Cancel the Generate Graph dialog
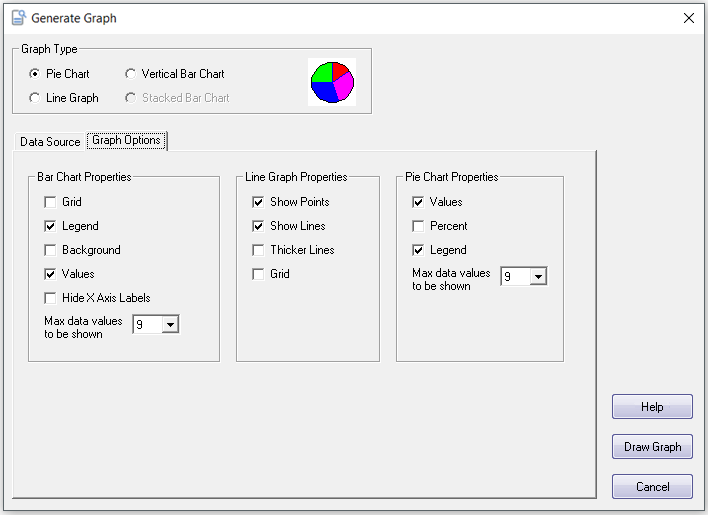 click(x=652, y=486)
